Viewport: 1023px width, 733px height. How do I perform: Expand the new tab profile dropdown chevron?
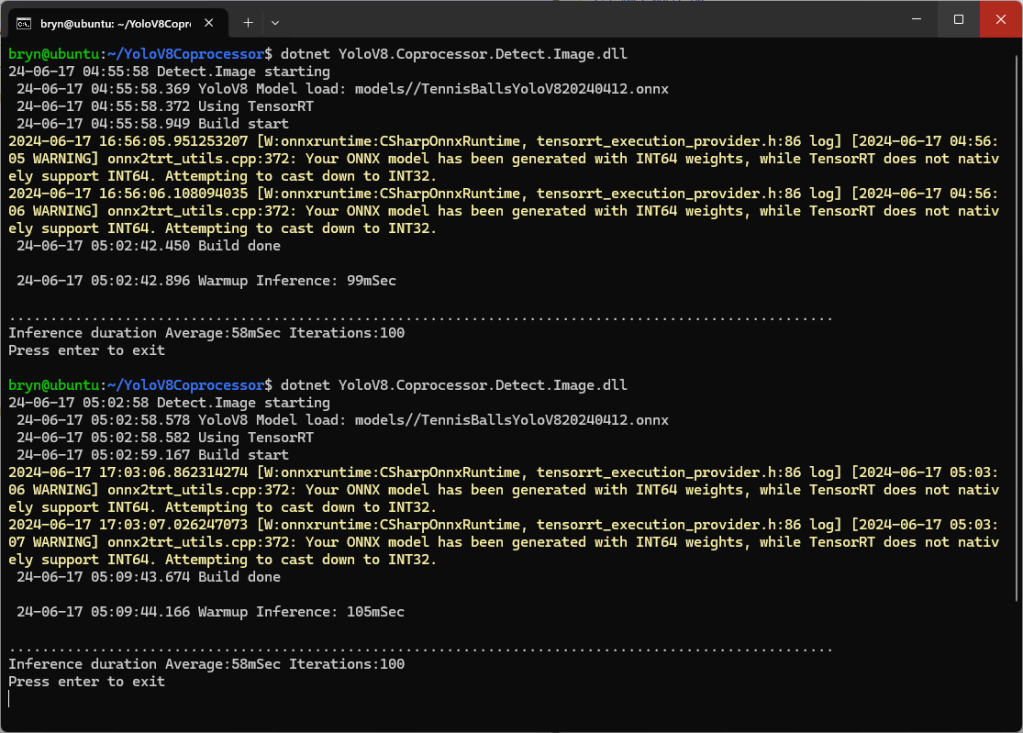click(276, 22)
